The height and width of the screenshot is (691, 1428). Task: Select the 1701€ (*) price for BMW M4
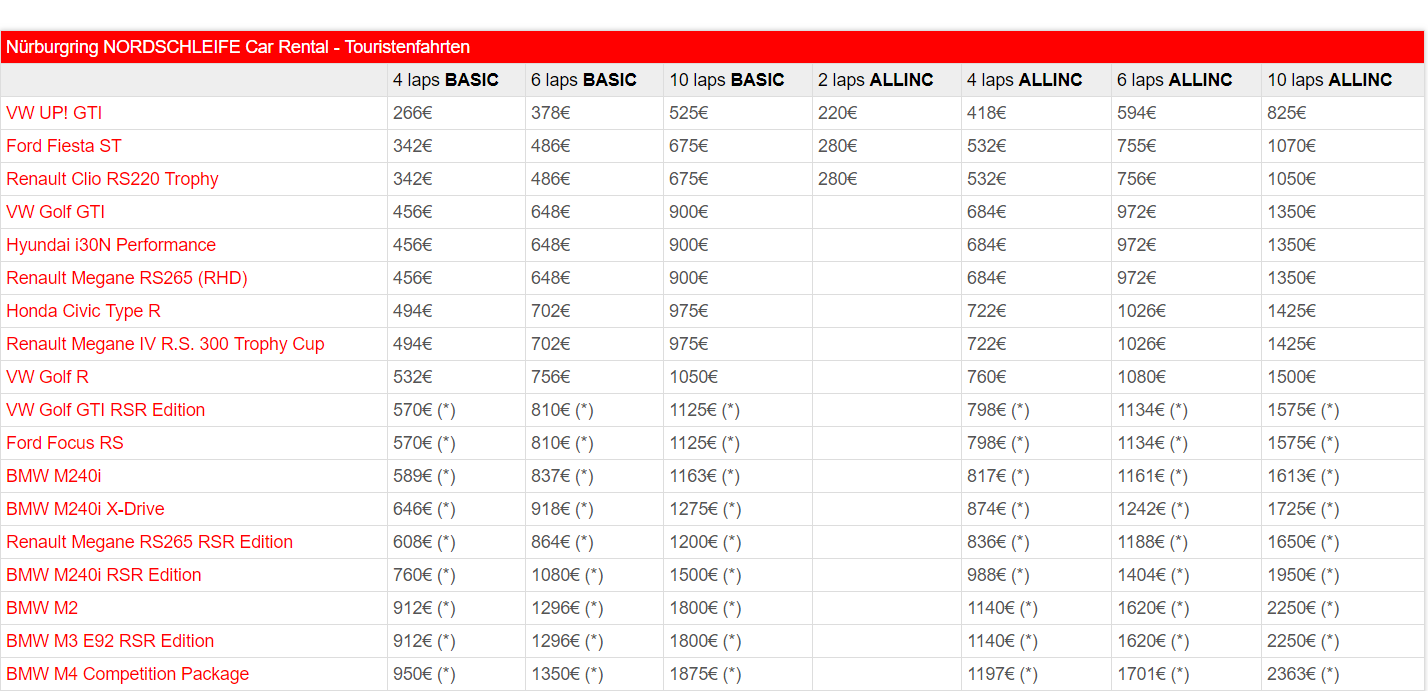[1153, 674]
